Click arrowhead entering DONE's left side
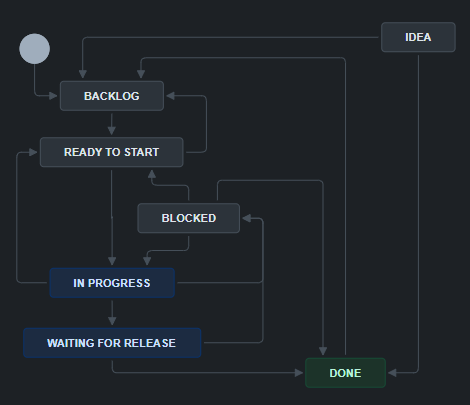This screenshot has width=470, height=405. 299,373
